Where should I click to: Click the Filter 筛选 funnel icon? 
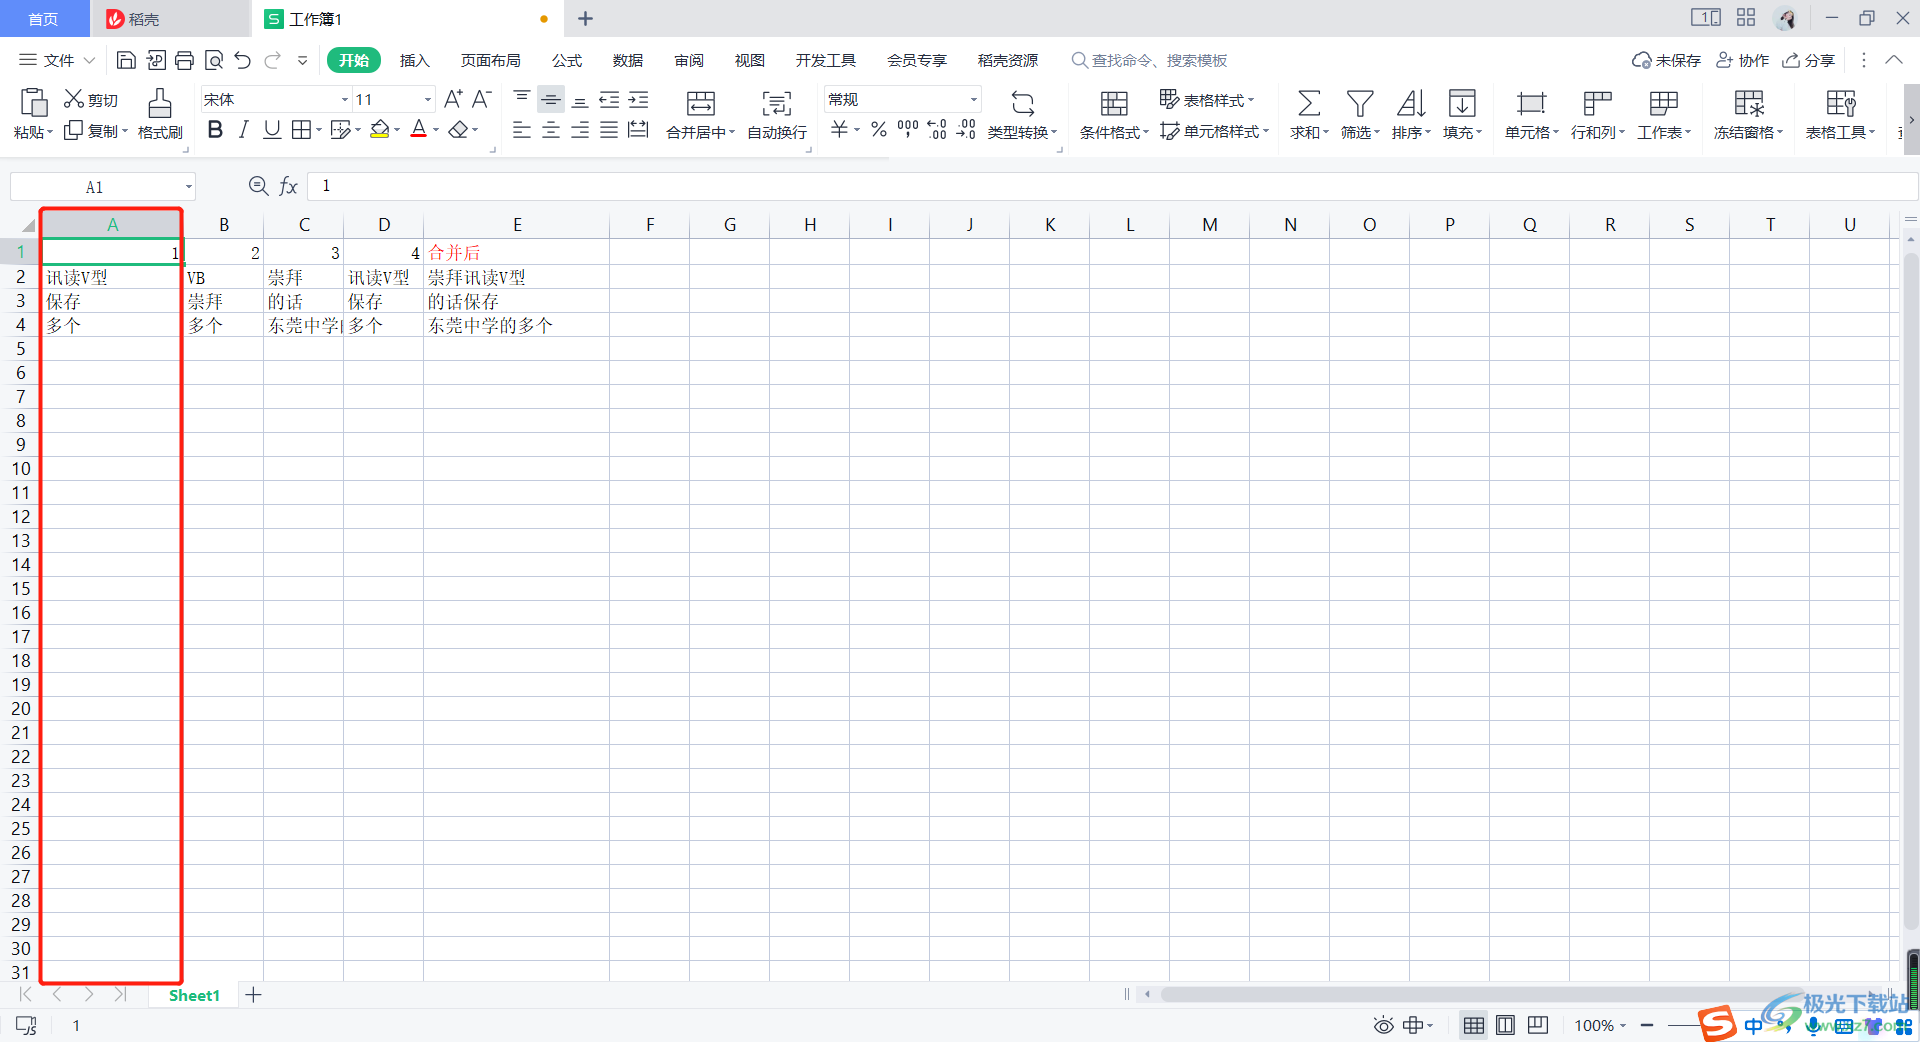click(1359, 103)
